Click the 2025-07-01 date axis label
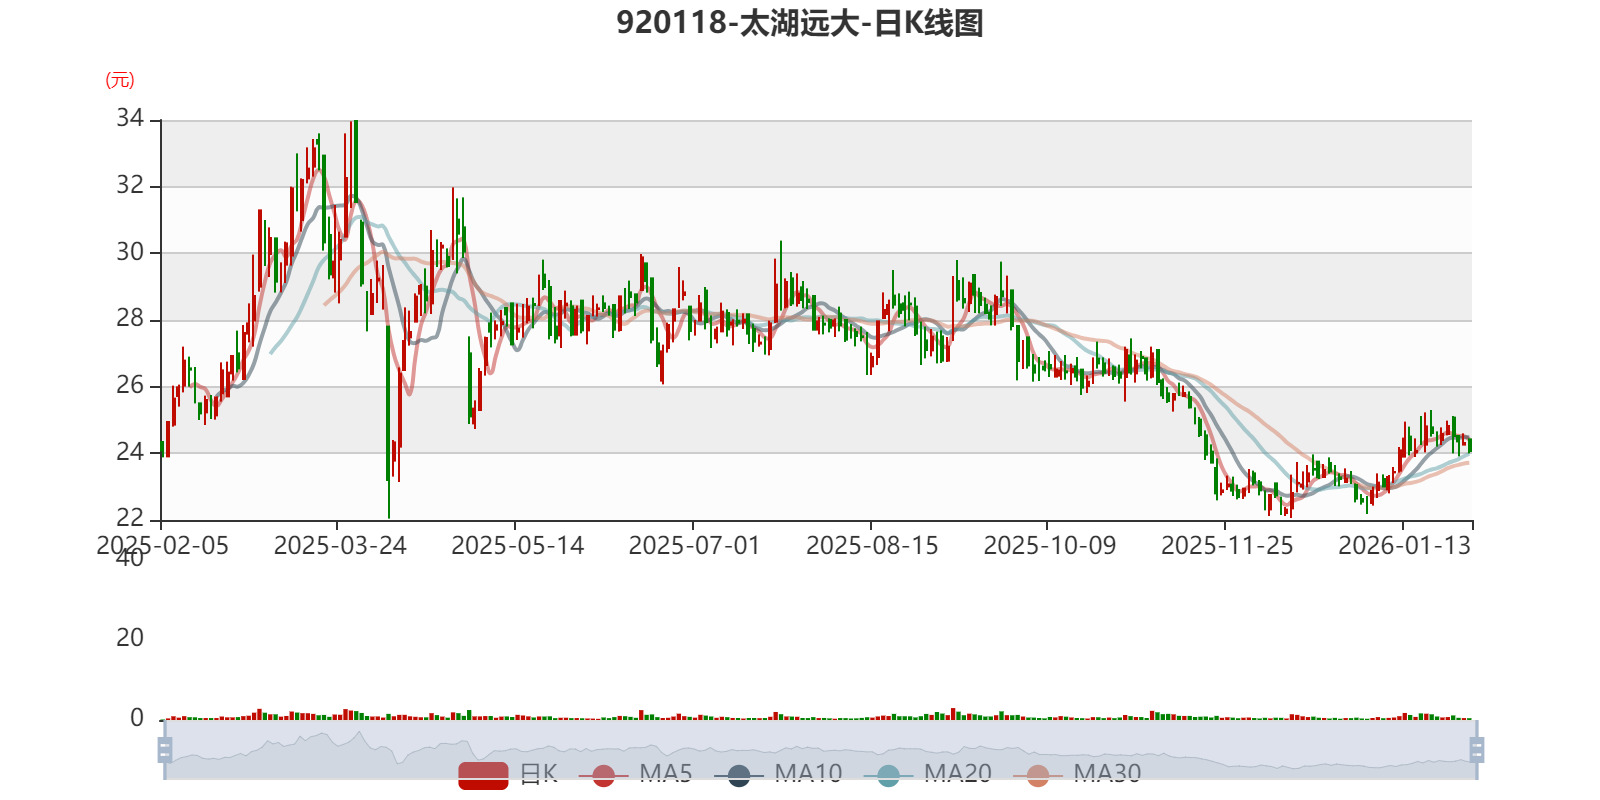Viewport: 1600px width, 800px height. [694, 546]
